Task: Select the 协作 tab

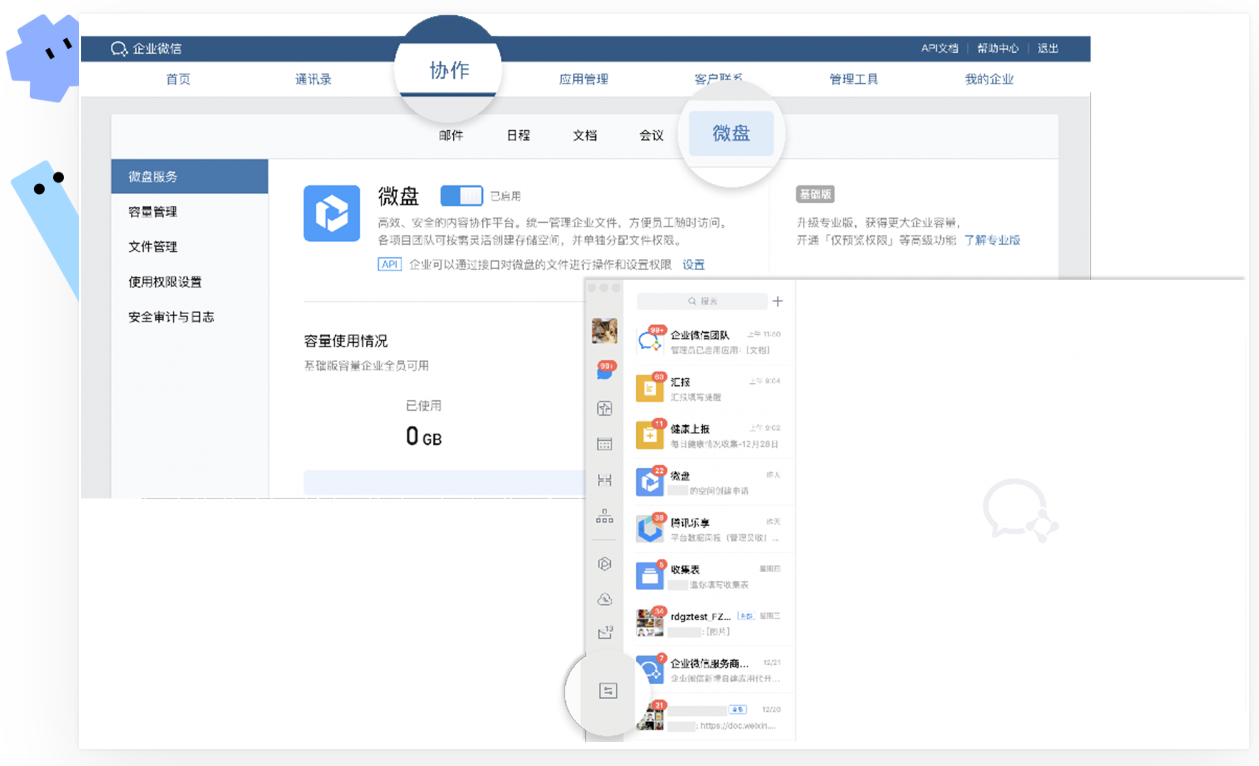Action: click(x=449, y=70)
